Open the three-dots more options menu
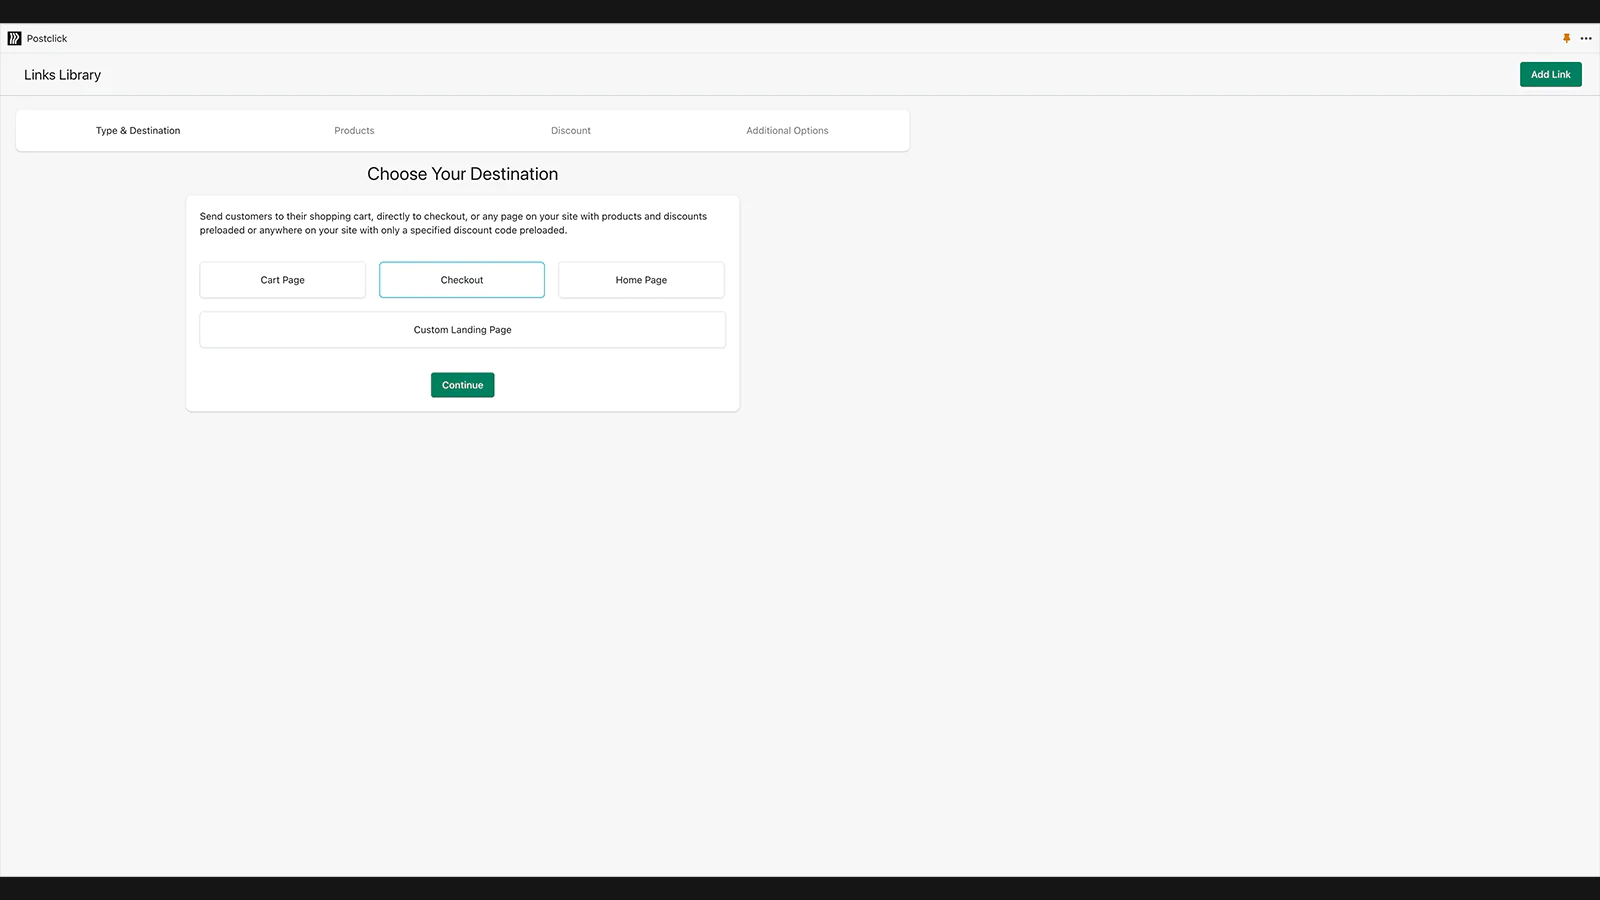 pyautogui.click(x=1586, y=38)
